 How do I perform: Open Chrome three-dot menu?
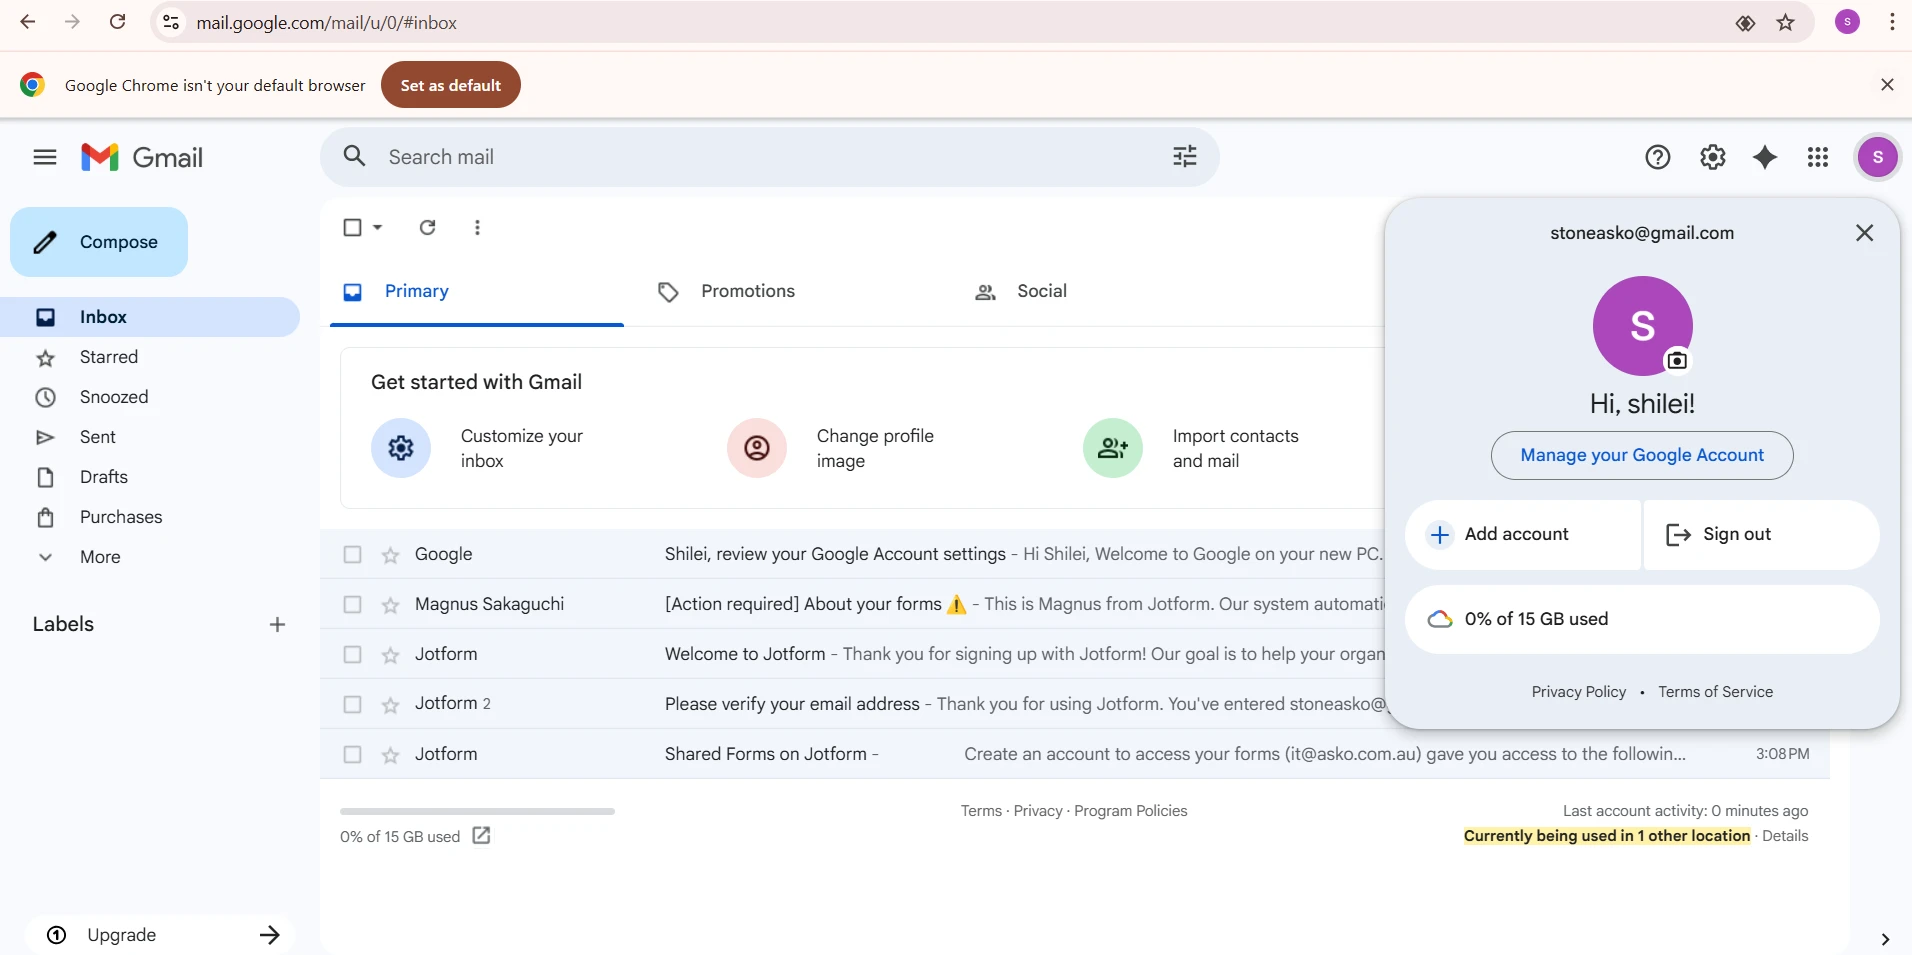[1892, 22]
